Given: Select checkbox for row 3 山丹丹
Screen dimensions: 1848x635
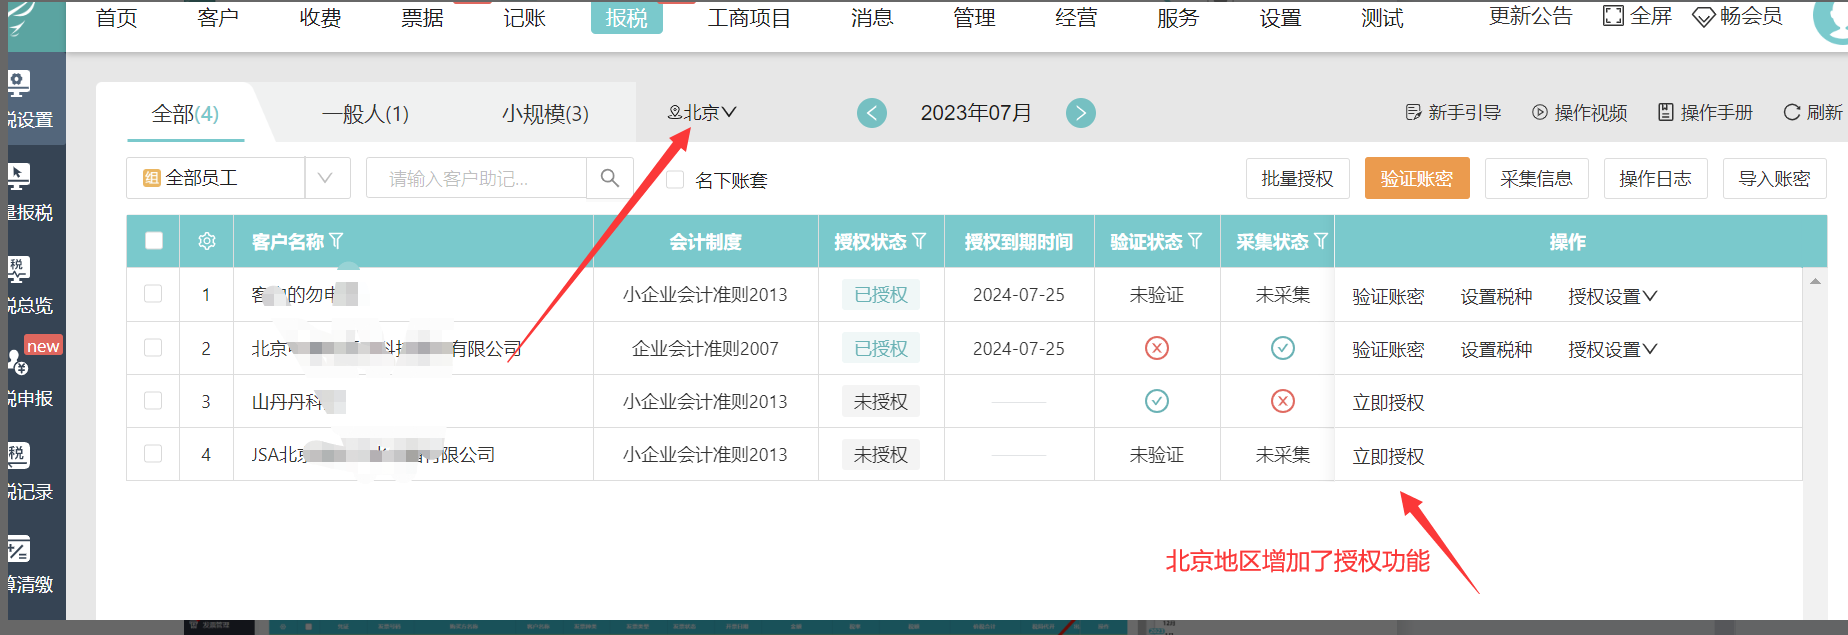Looking at the screenshot, I should tap(153, 401).
